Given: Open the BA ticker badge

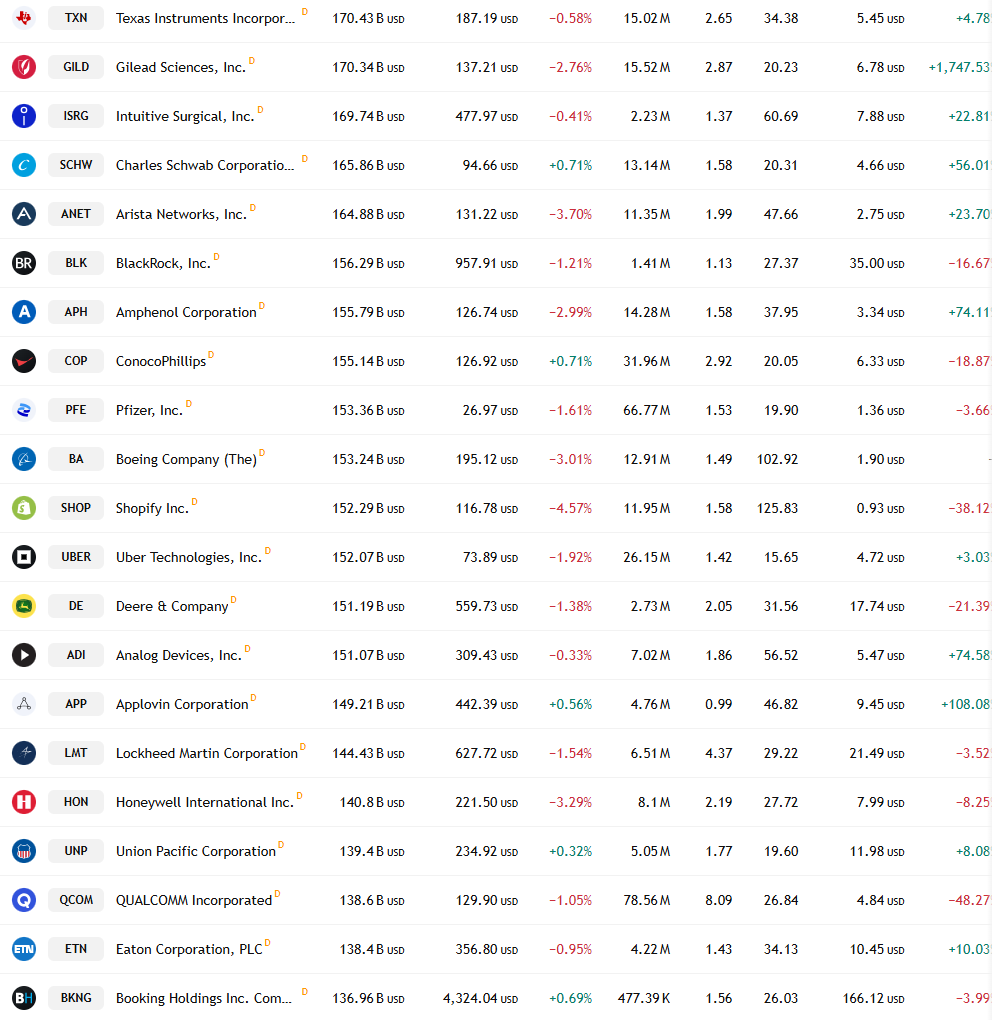Looking at the screenshot, I should (x=76, y=459).
